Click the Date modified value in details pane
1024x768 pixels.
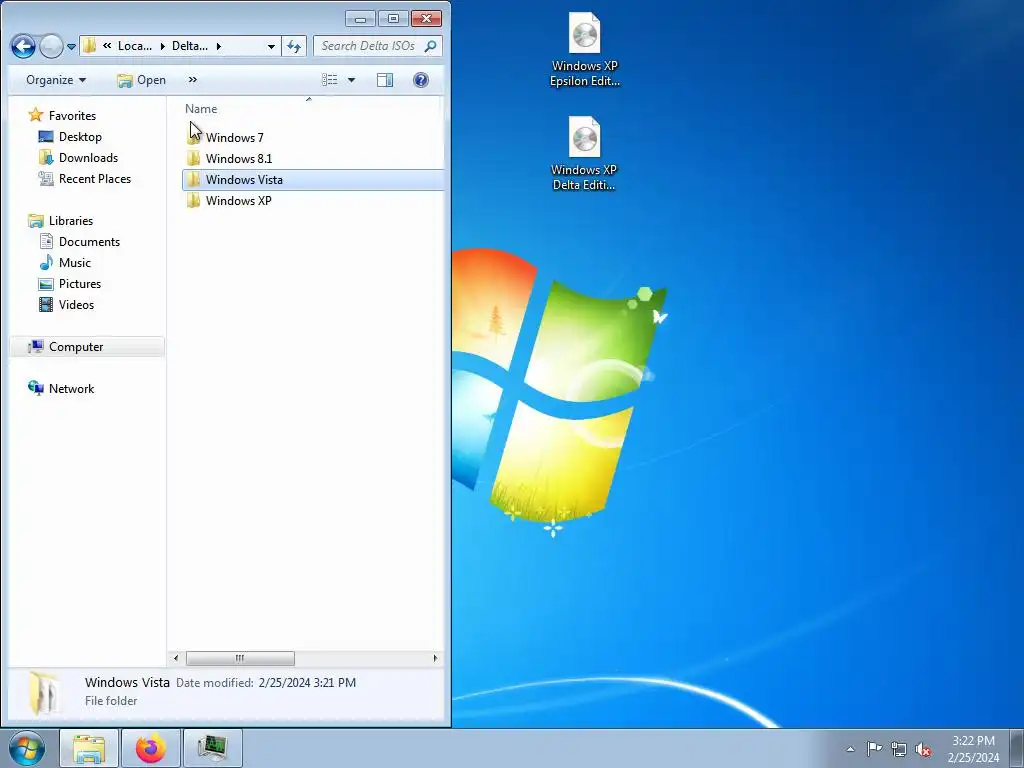[307, 682]
